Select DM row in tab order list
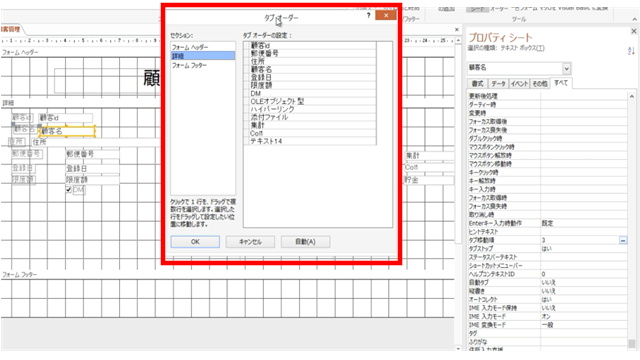The image size is (640, 360). point(310,93)
